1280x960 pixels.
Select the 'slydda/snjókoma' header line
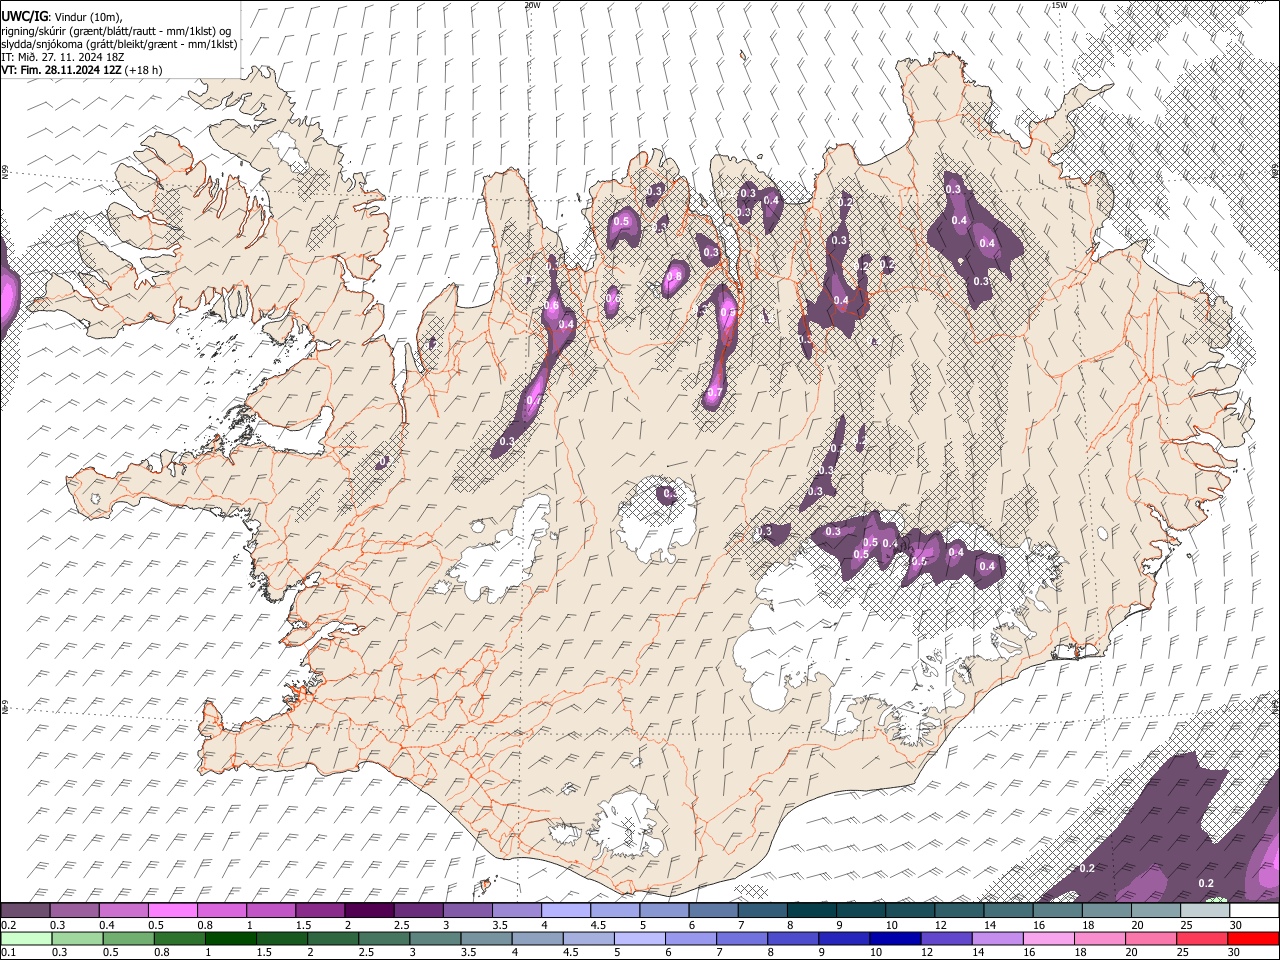coord(119,44)
